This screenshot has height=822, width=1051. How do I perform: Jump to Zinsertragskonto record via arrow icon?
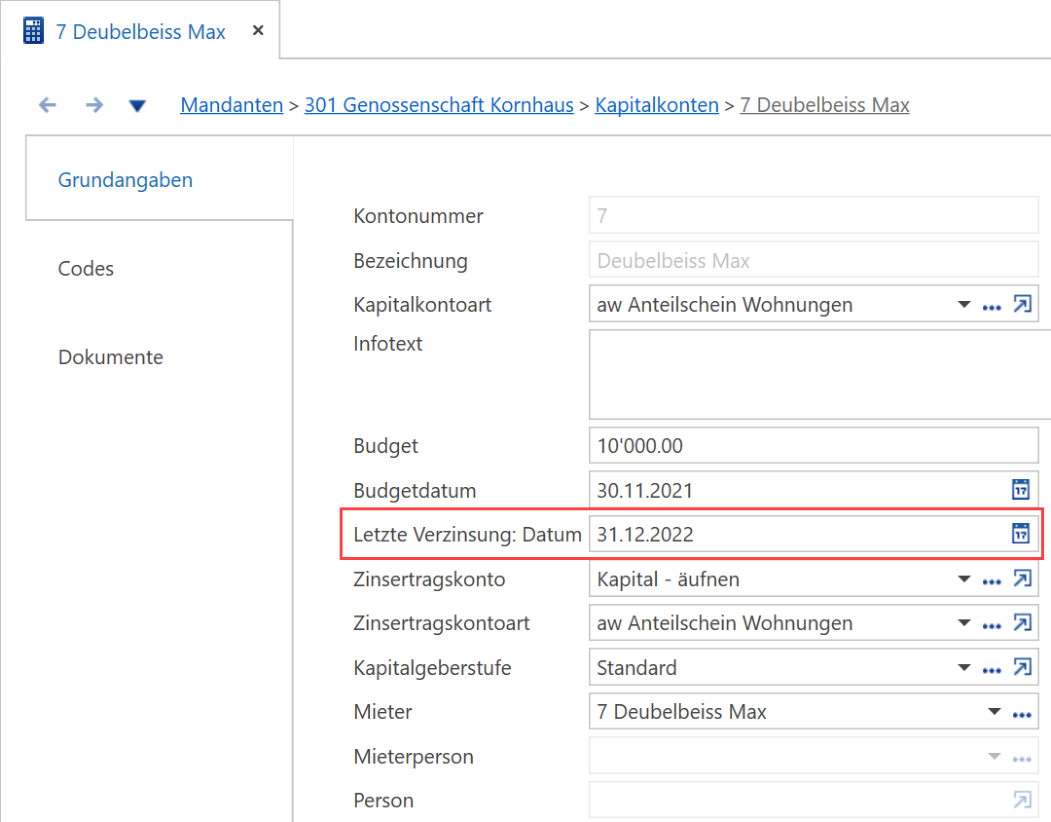(x=1022, y=578)
